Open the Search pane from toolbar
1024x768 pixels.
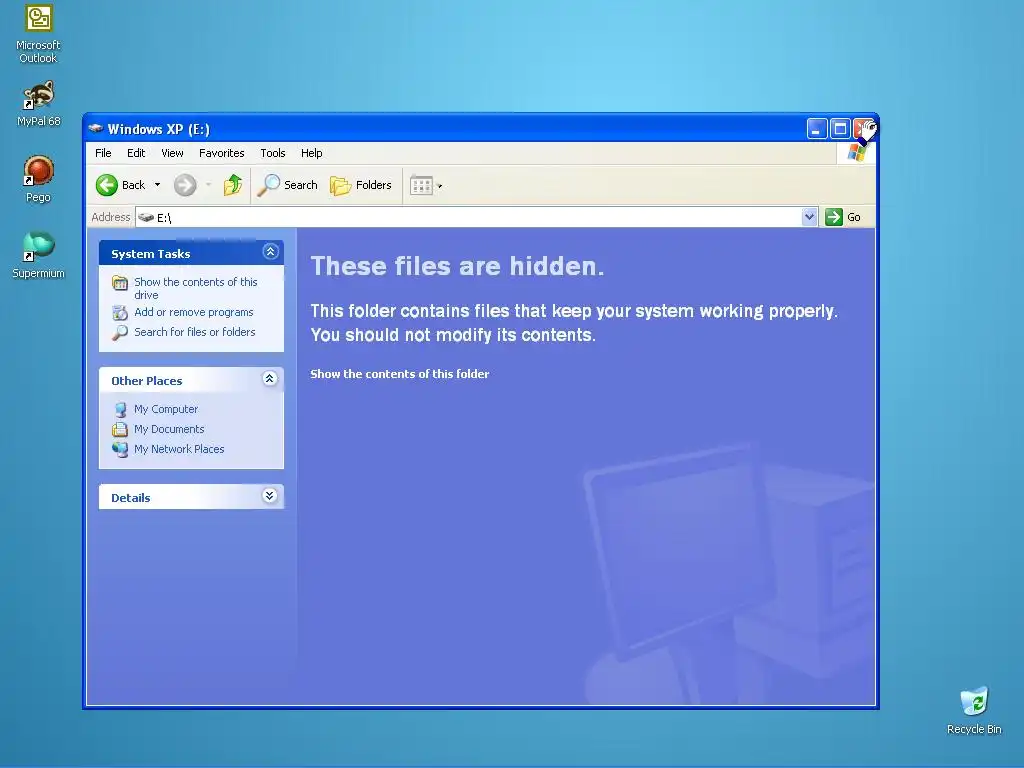pyautogui.click(x=287, y=185)
